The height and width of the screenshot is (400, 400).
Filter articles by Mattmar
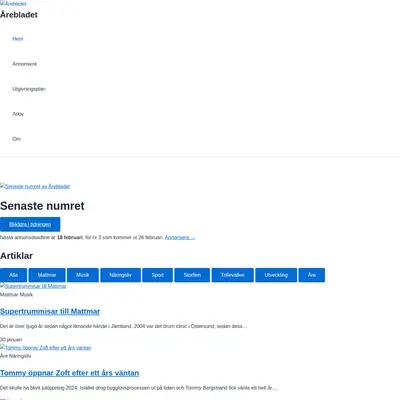47,275
